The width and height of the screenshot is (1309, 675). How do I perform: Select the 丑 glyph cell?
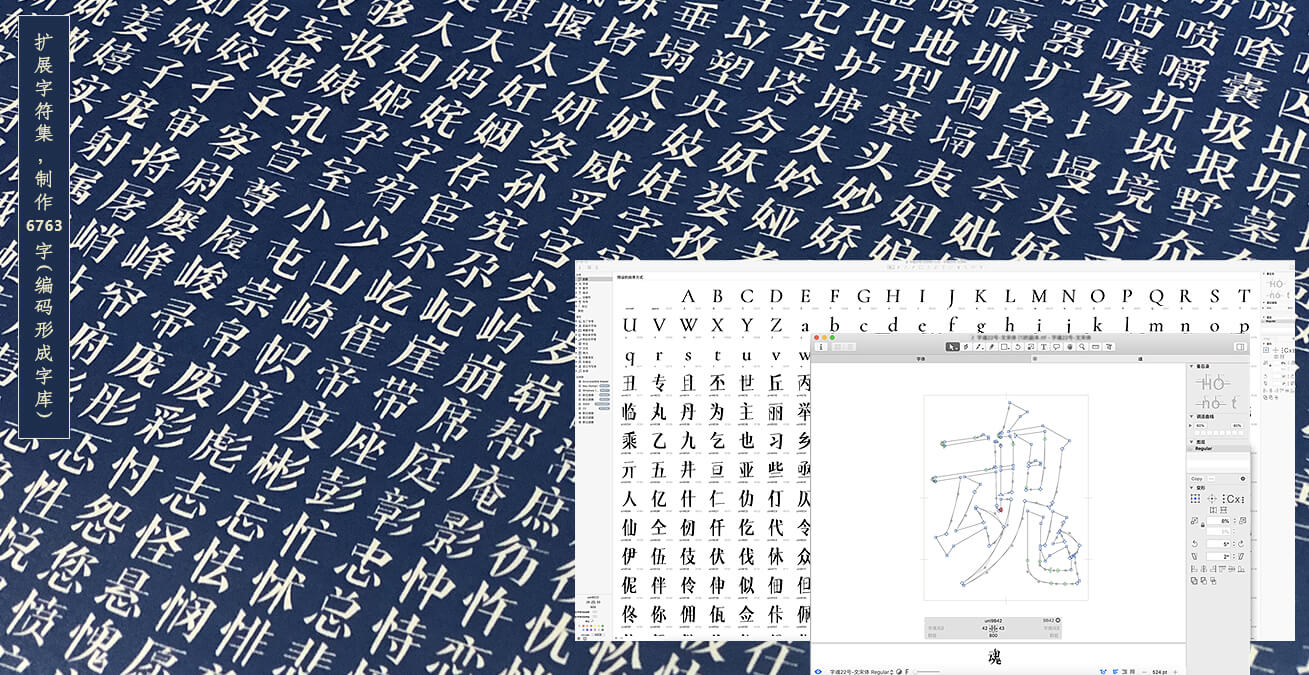point(629,383)
